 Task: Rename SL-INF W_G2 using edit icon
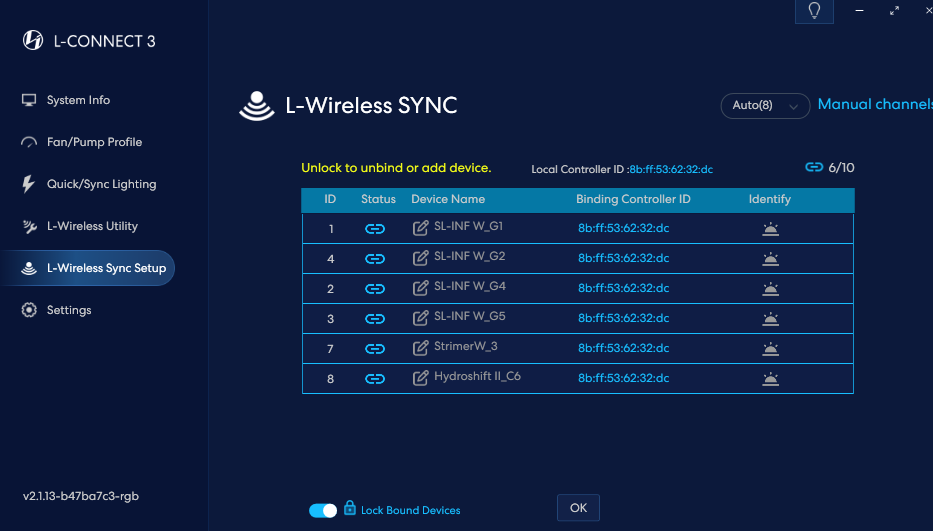421,258
